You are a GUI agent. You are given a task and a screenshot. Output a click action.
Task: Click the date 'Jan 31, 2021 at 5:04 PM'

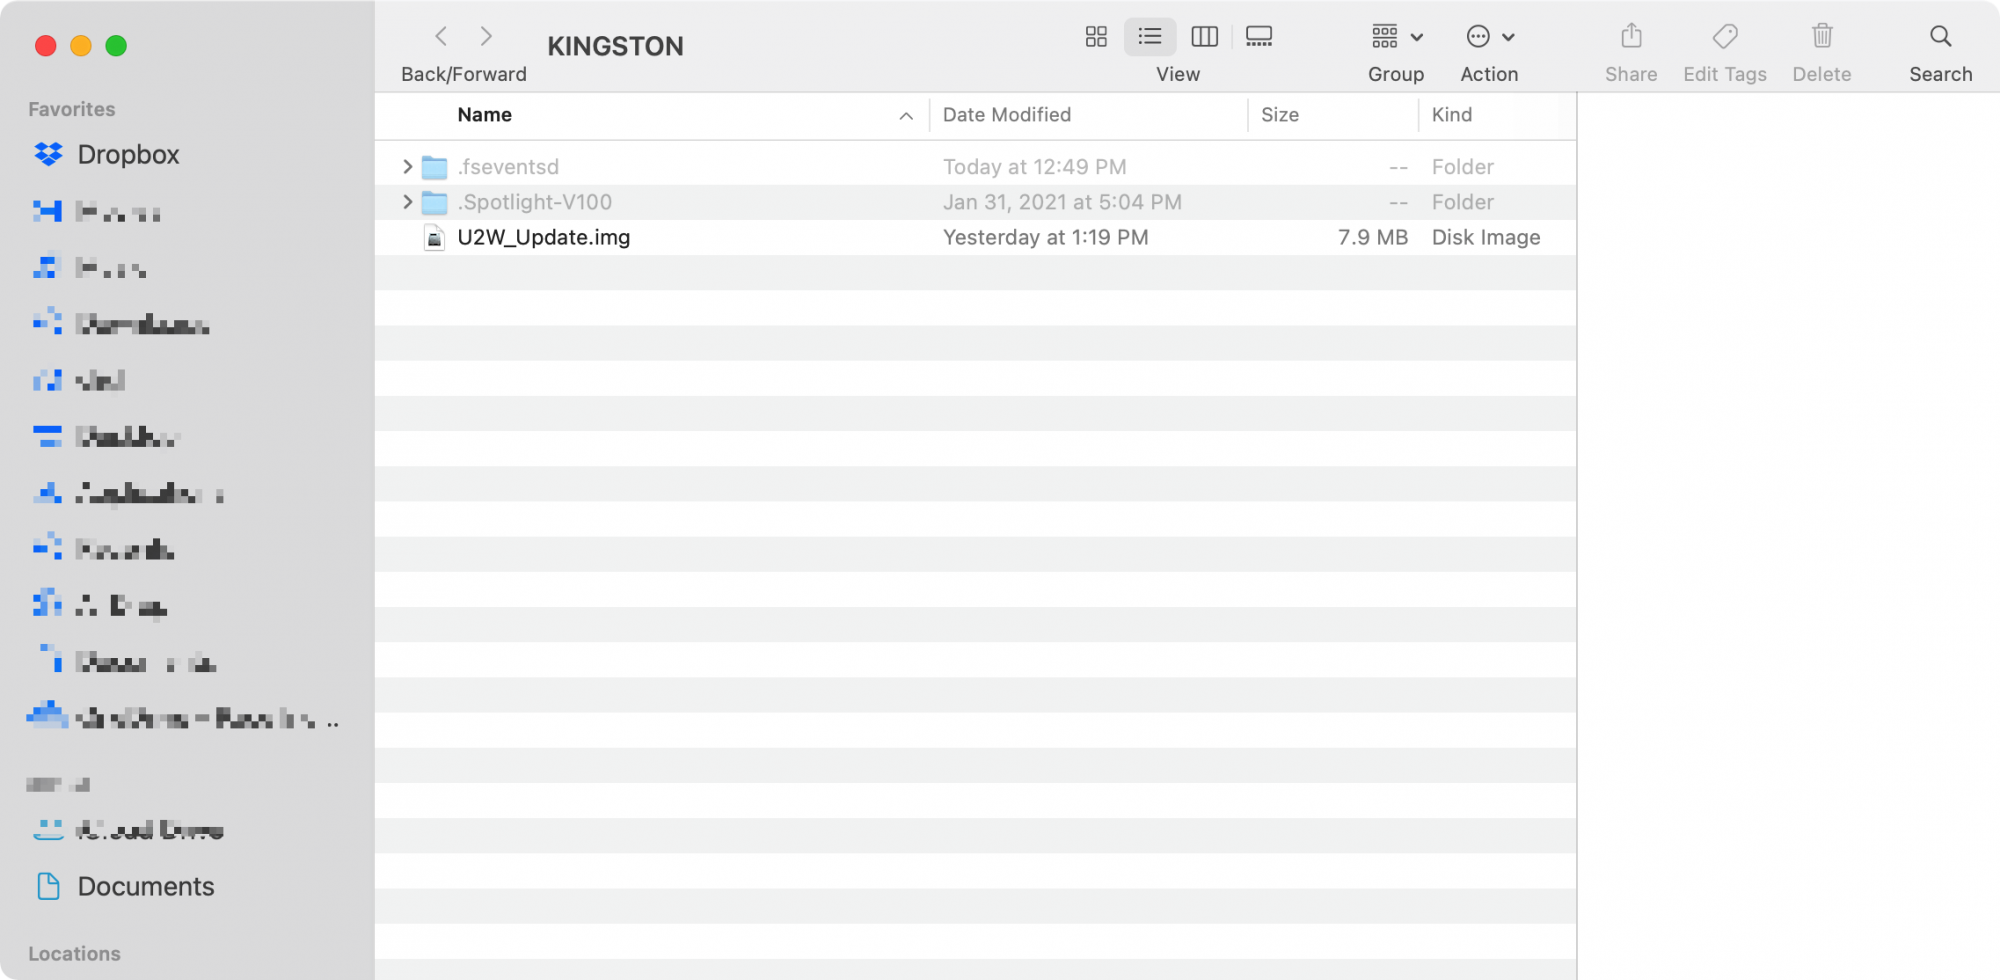pyautogui.click(x=1062, y=202)
